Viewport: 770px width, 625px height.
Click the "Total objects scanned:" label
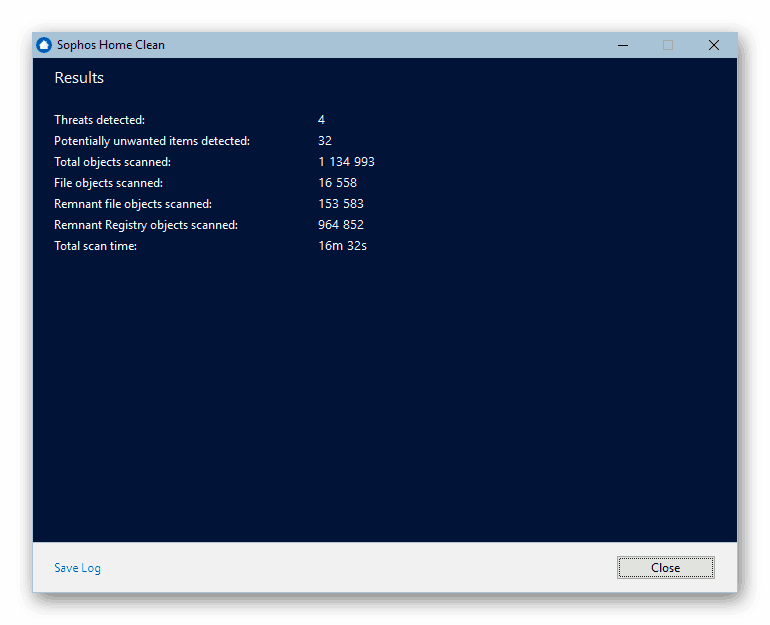coord(112,162)
